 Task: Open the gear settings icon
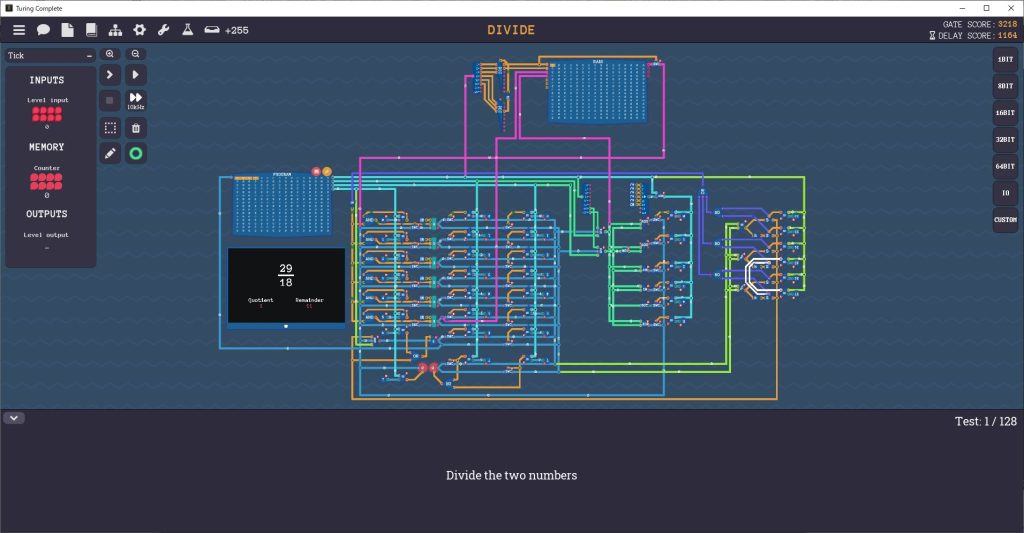pyautogui.click(x=140, y=30)
